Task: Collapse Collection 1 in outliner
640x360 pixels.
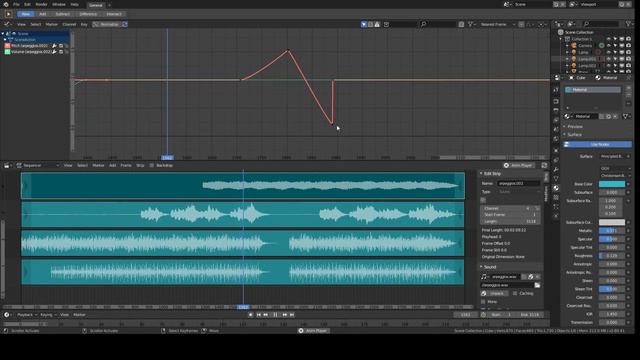Action: pyautogui.click(x=561, y=39)
